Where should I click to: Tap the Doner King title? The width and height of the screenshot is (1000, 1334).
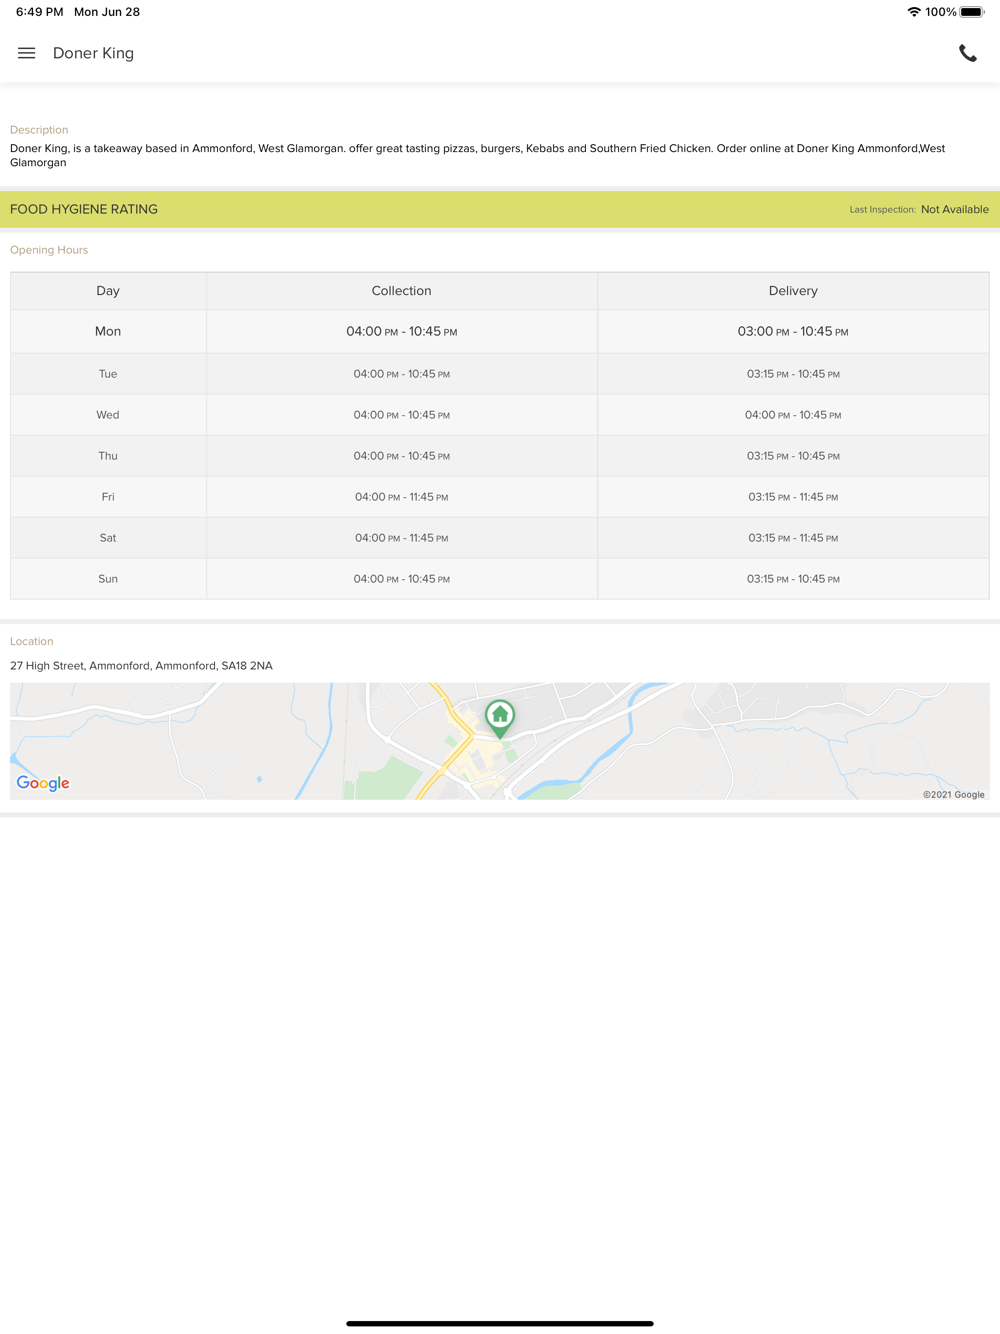click(93, 53)
